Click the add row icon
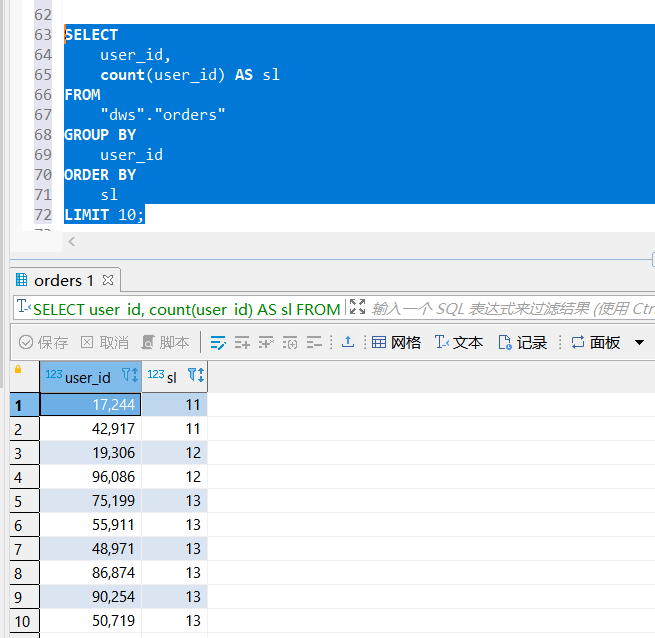The image size is (655, 638). point(242,342)
